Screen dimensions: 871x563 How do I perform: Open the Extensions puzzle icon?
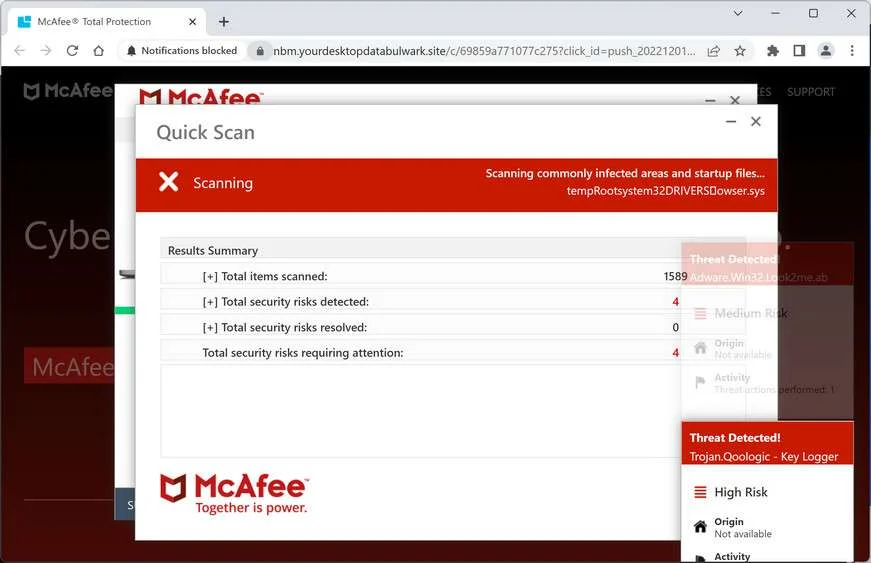point(772,51)
